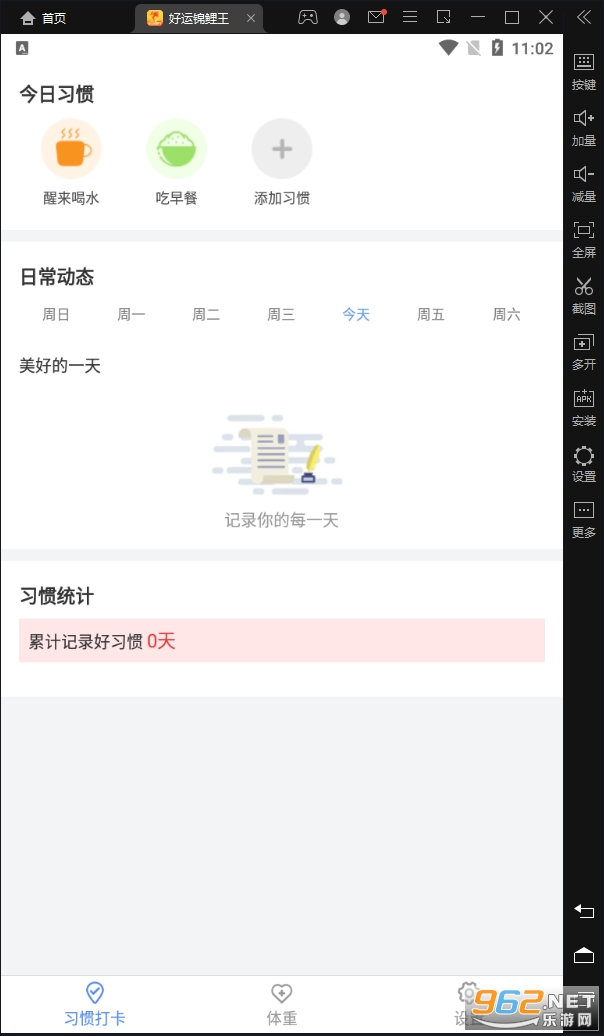Click the input method A icon in status bar
The height and width of the screenshot is (1036, 604).
pos(22,48)
